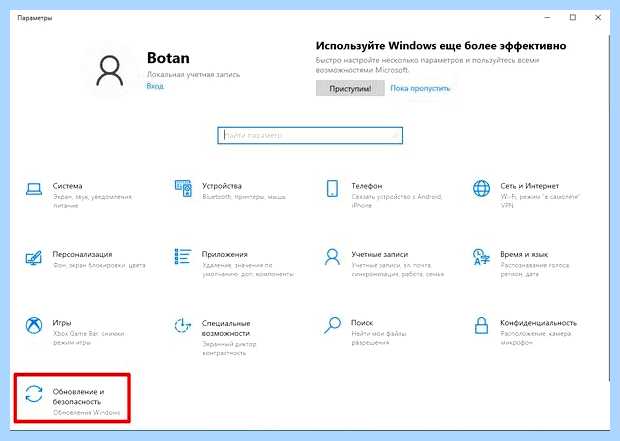Open the Приложения list icon
The width and height of the screenshot is (620, 441).
(x=183, y=256)
